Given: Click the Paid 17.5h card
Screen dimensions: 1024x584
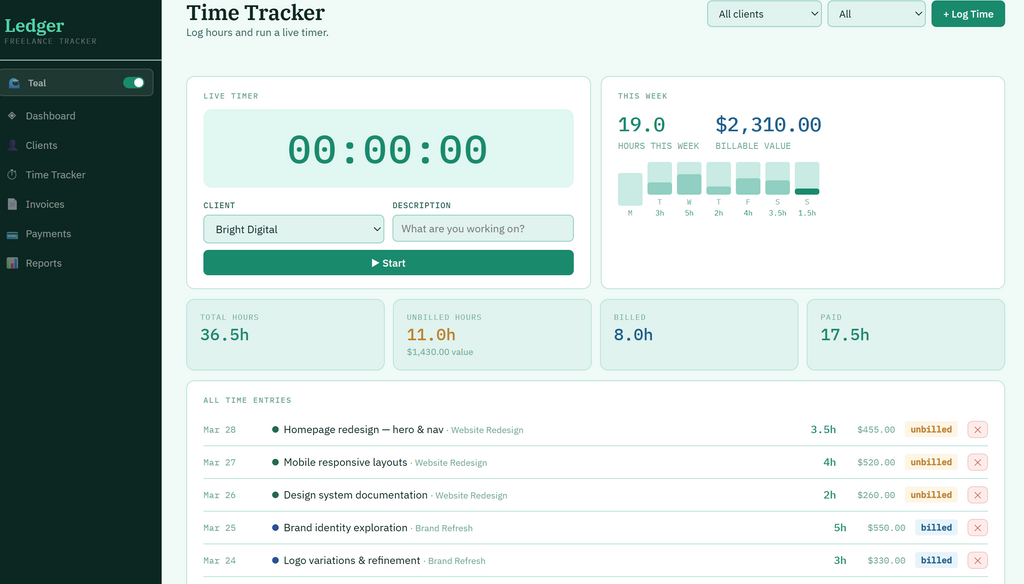Looking at the screenshot, I should pos(905,334).
